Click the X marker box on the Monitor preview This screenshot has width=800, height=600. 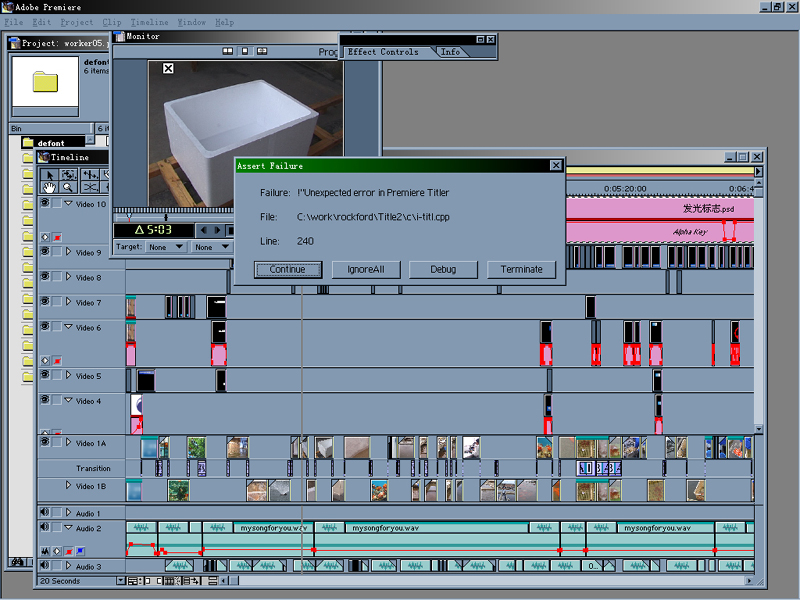(x=168, y=68)
